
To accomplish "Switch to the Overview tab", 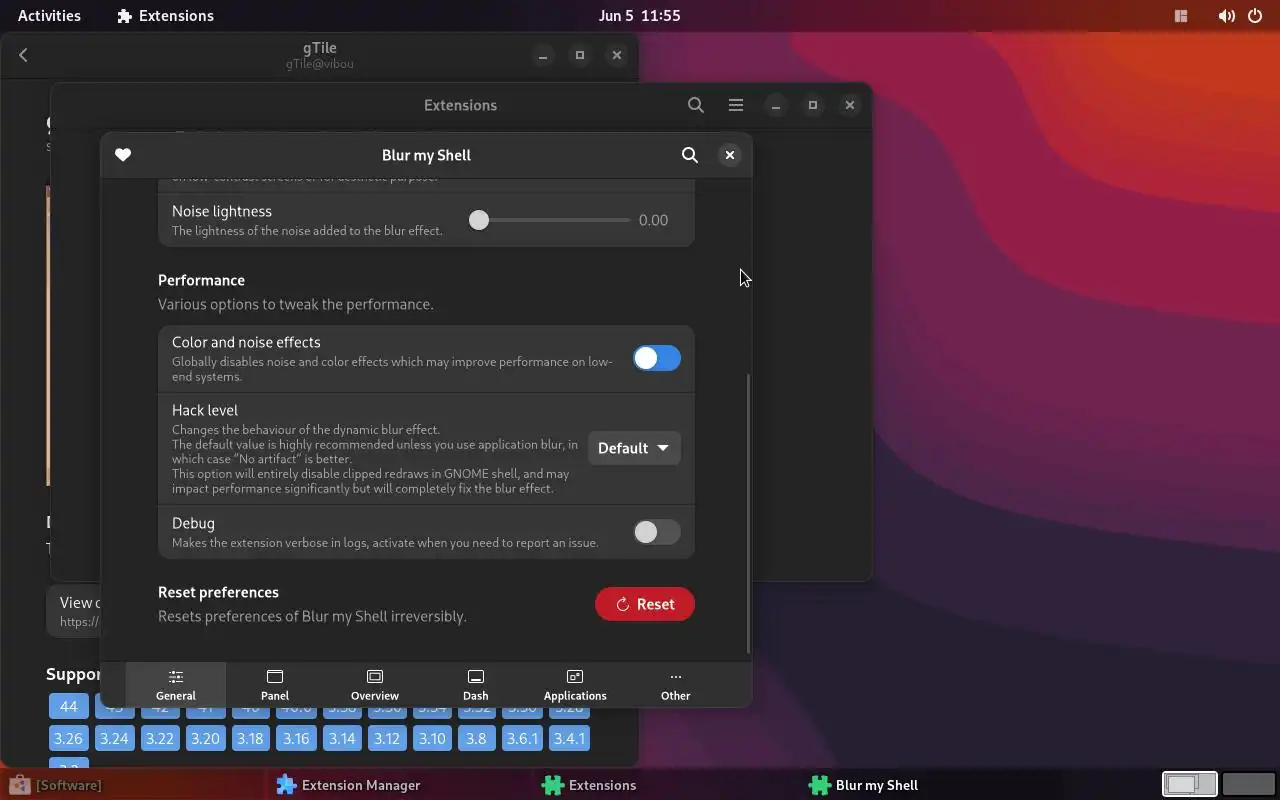I will (375, 685).
